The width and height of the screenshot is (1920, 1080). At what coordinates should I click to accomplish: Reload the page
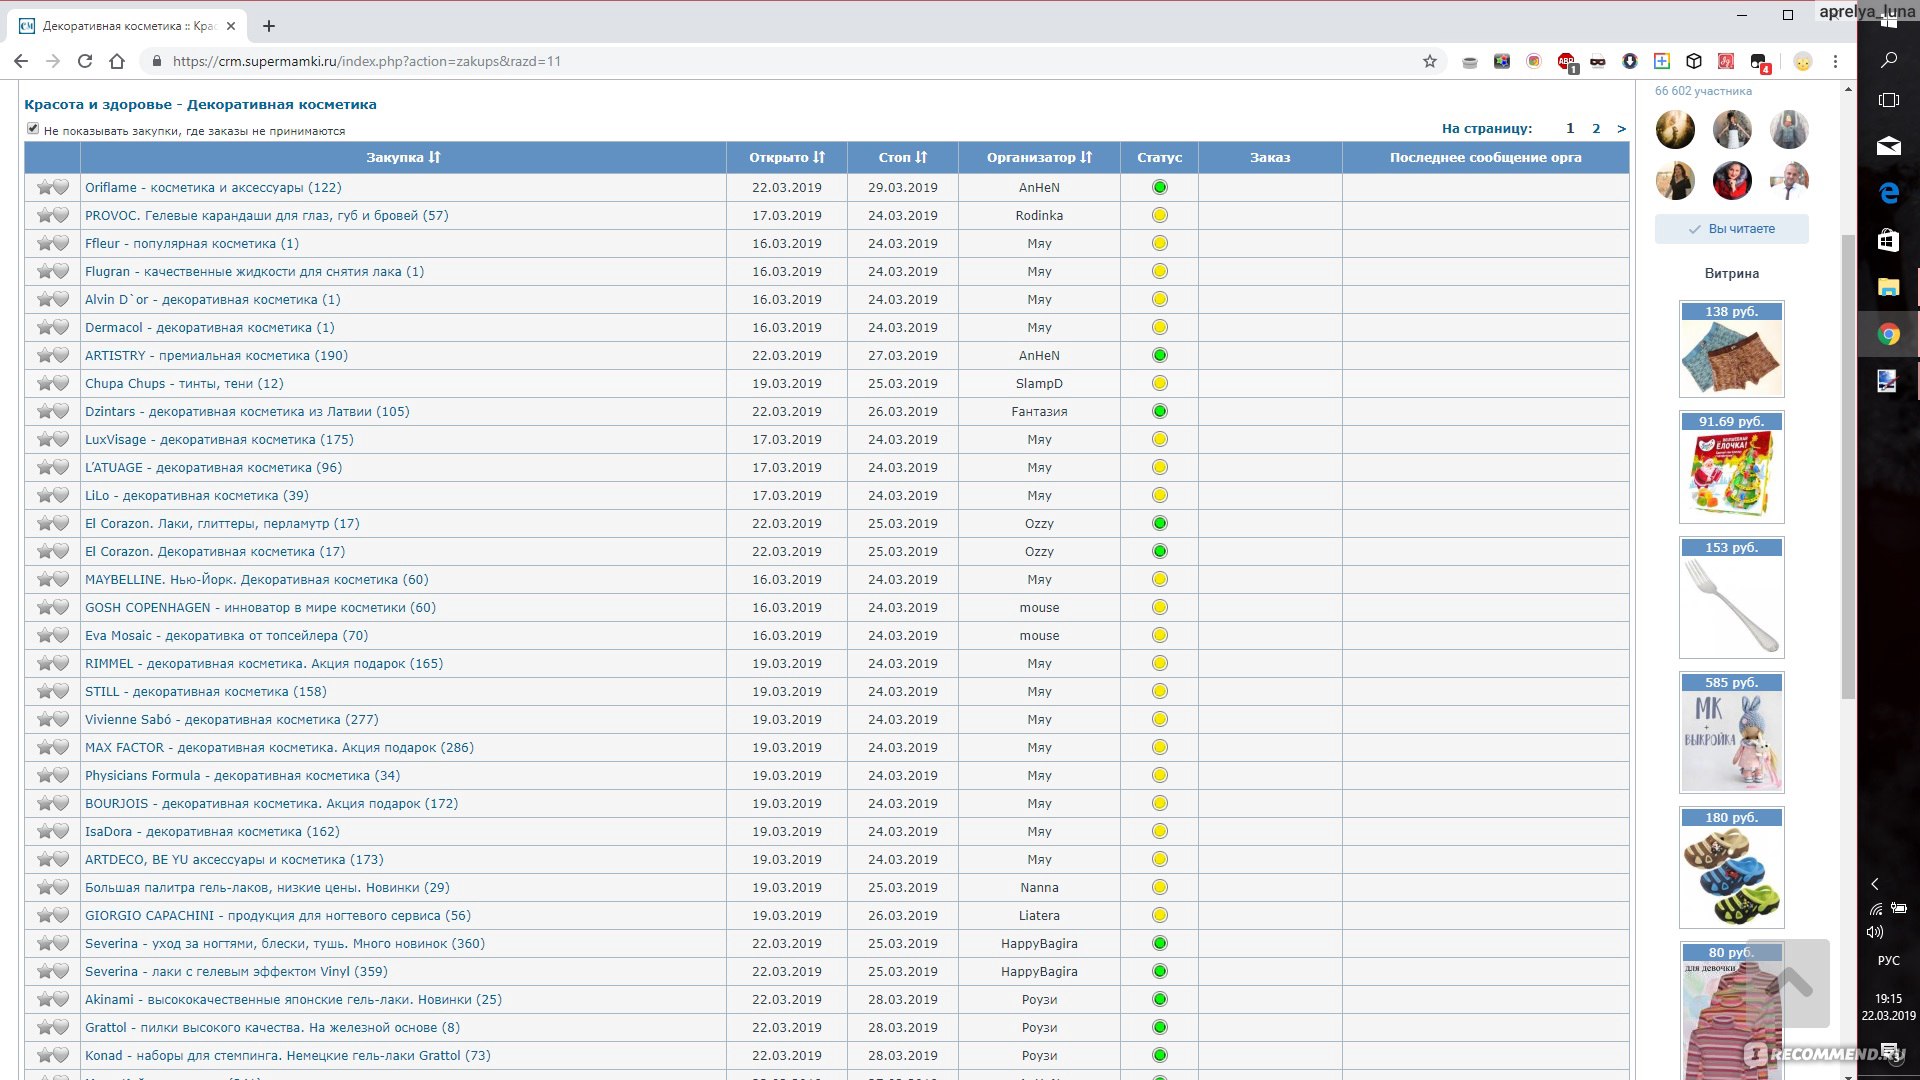(x=85, y=61)
